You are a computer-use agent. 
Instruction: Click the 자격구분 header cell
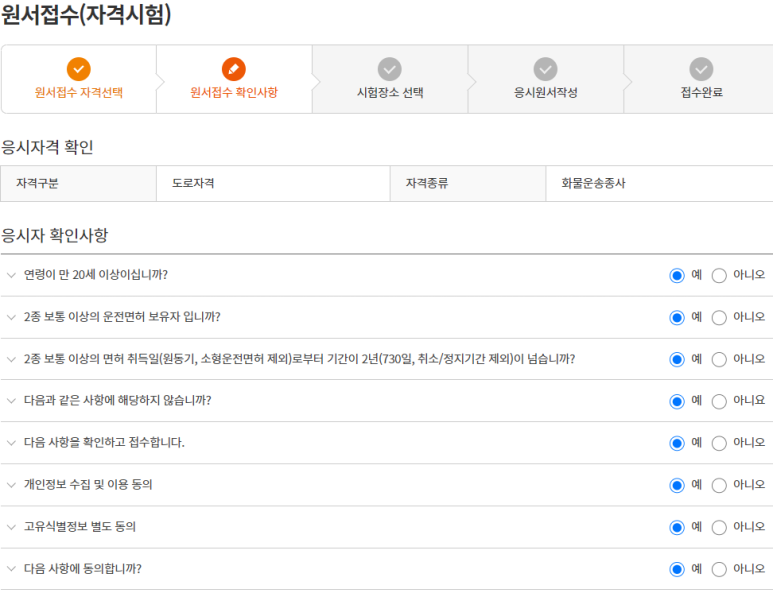coord(78,183)
